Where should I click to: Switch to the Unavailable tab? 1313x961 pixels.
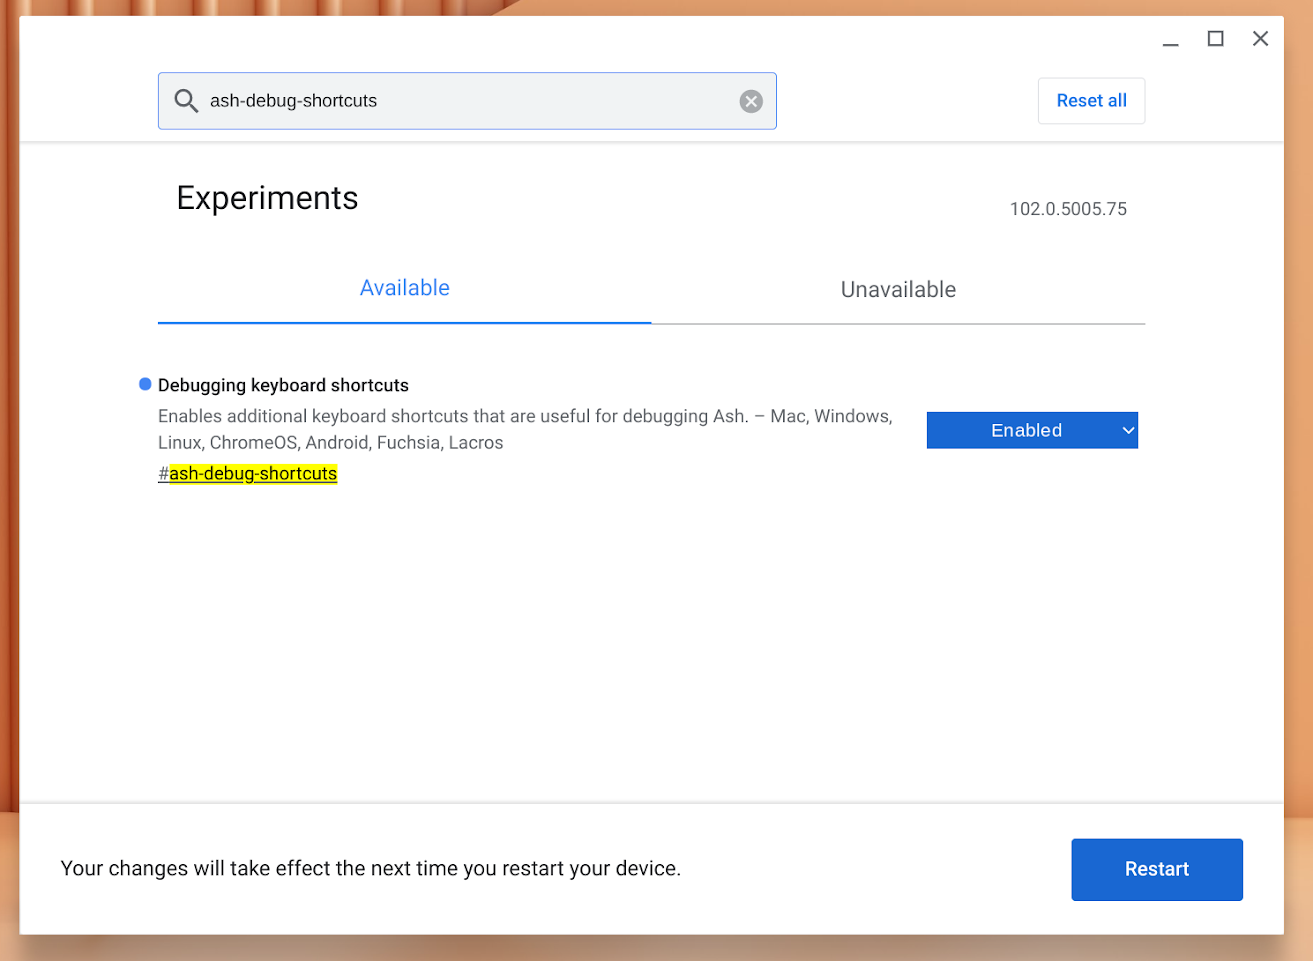click(897, 289)
